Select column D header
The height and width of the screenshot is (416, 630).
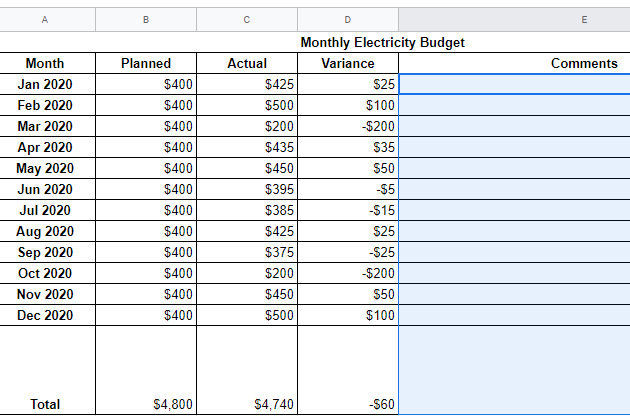tap(348, 19)
